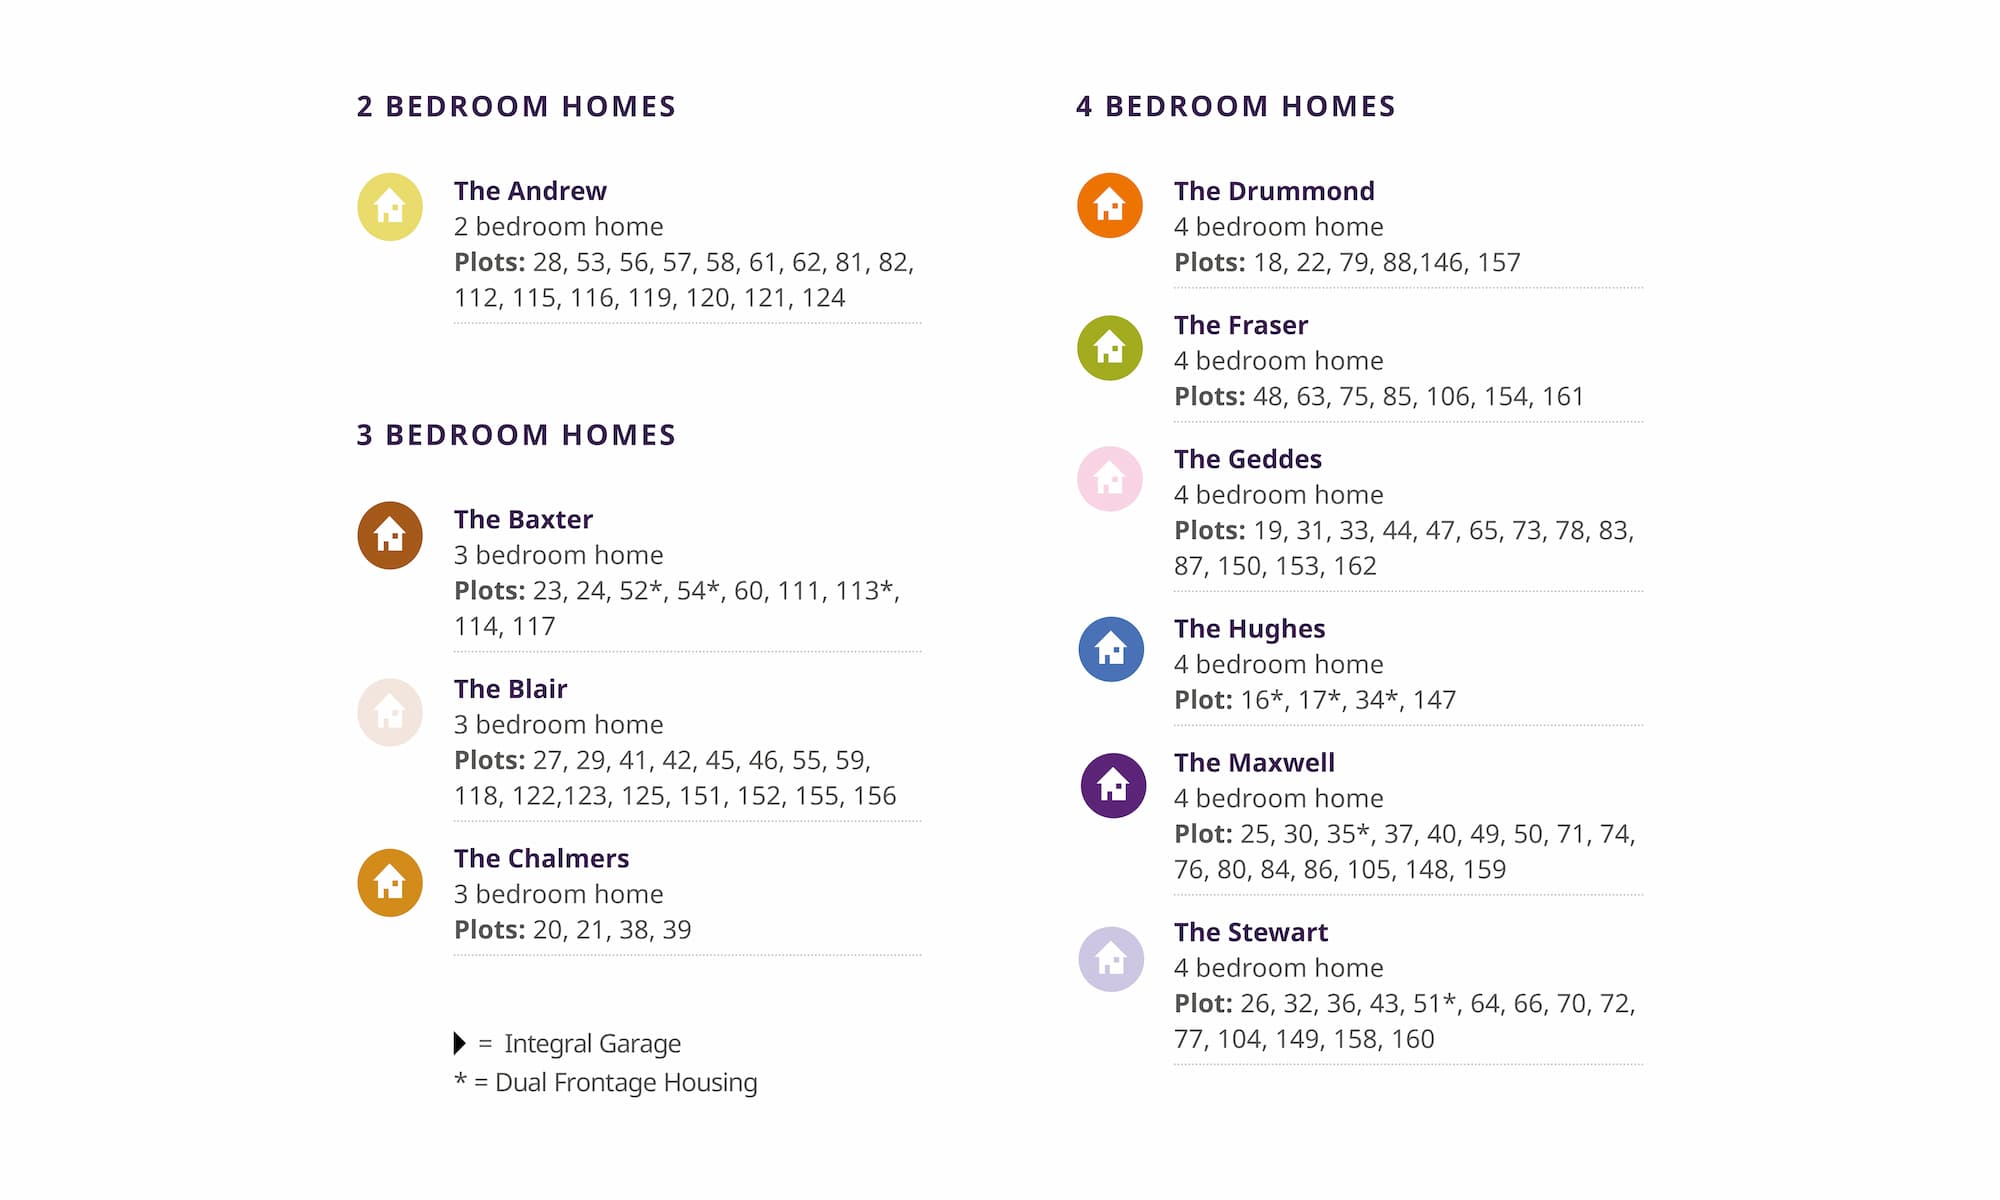
Task: Click The Chalmers home title
Action: [x=541, y=859]
